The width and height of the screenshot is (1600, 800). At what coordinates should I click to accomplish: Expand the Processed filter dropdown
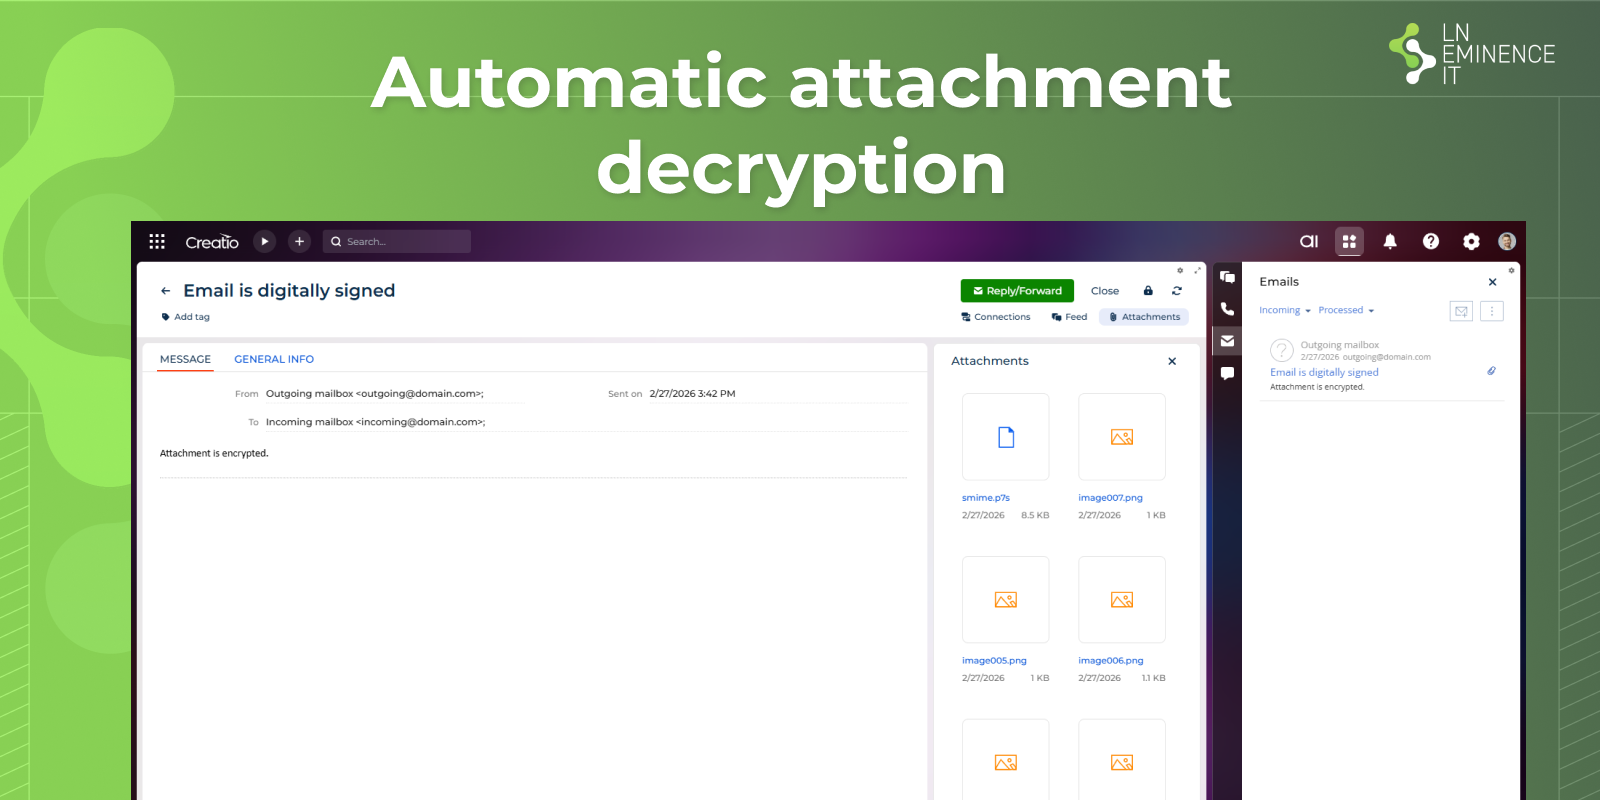pyautogui.click(x=1346, y=310)
